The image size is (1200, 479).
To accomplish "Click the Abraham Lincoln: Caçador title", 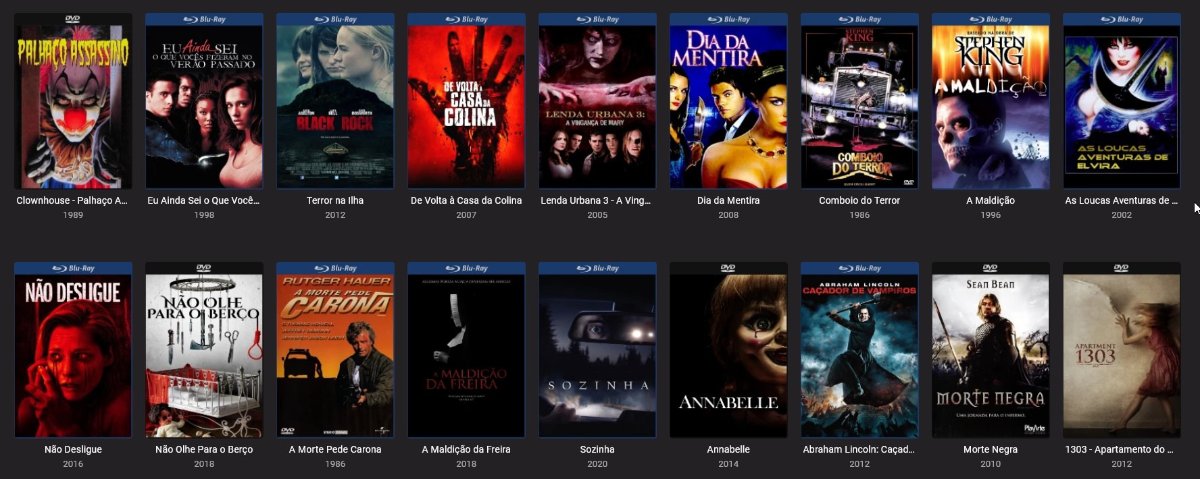I will (859, 450).
